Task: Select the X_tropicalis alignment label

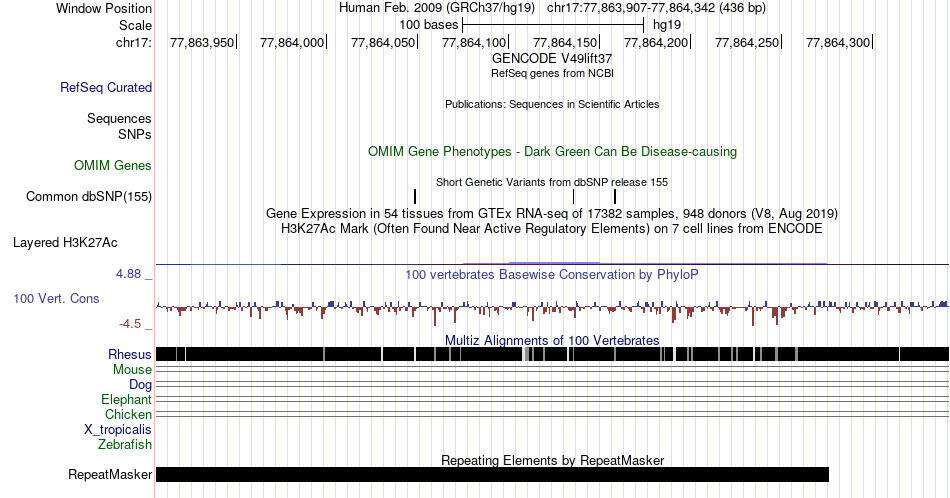Action: click(118, 430)
